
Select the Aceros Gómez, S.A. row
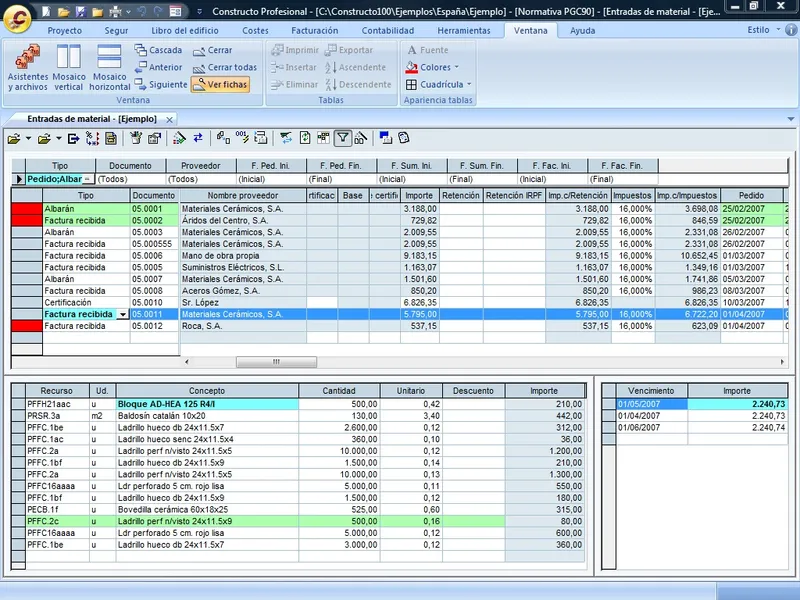click(x=398, y=291)
